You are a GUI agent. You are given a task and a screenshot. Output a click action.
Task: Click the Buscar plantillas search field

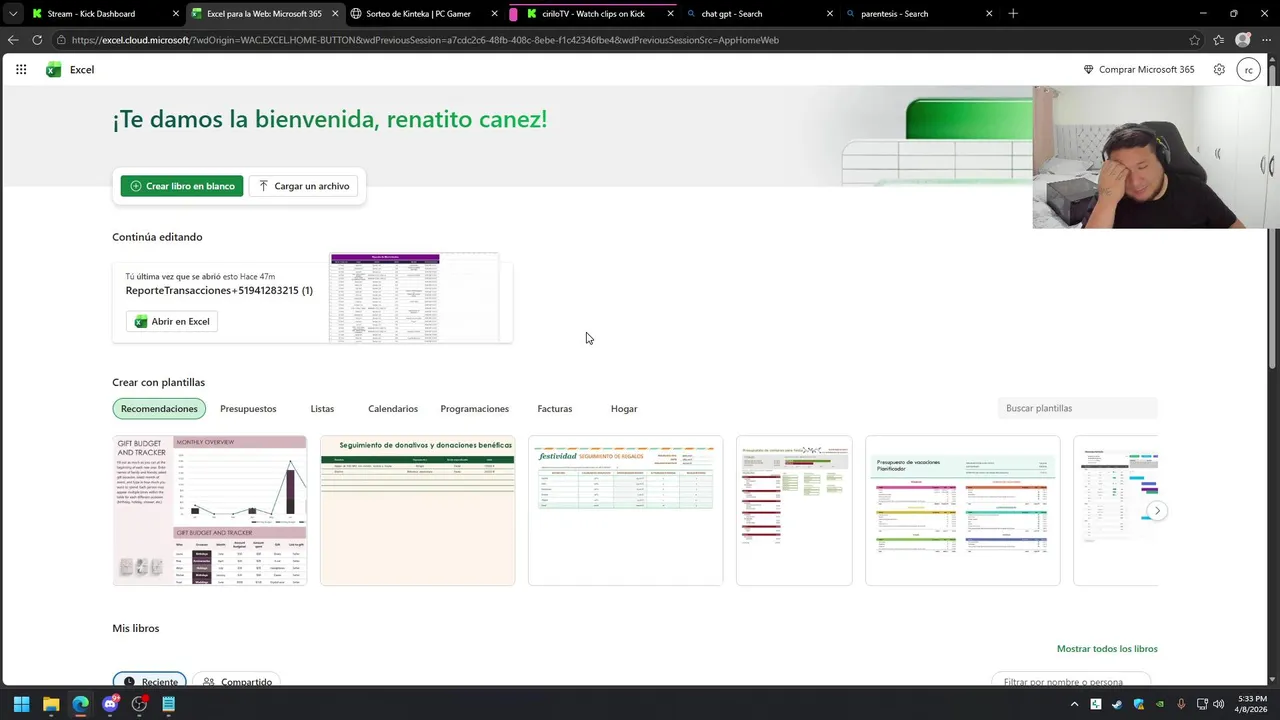(1077, 408)
